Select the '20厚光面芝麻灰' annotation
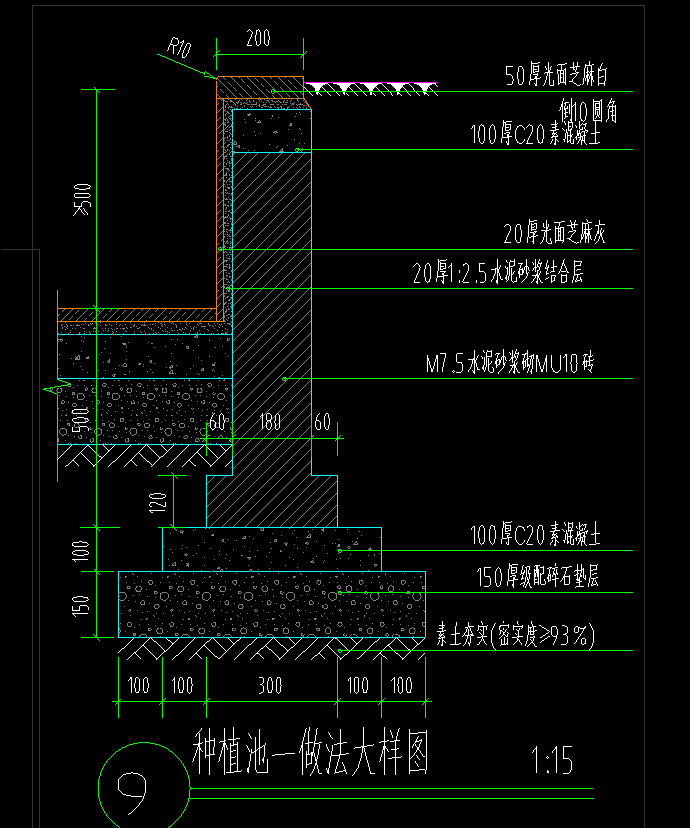Image resolution: width=690 pixels, height=828 pixels. point(554,233)
